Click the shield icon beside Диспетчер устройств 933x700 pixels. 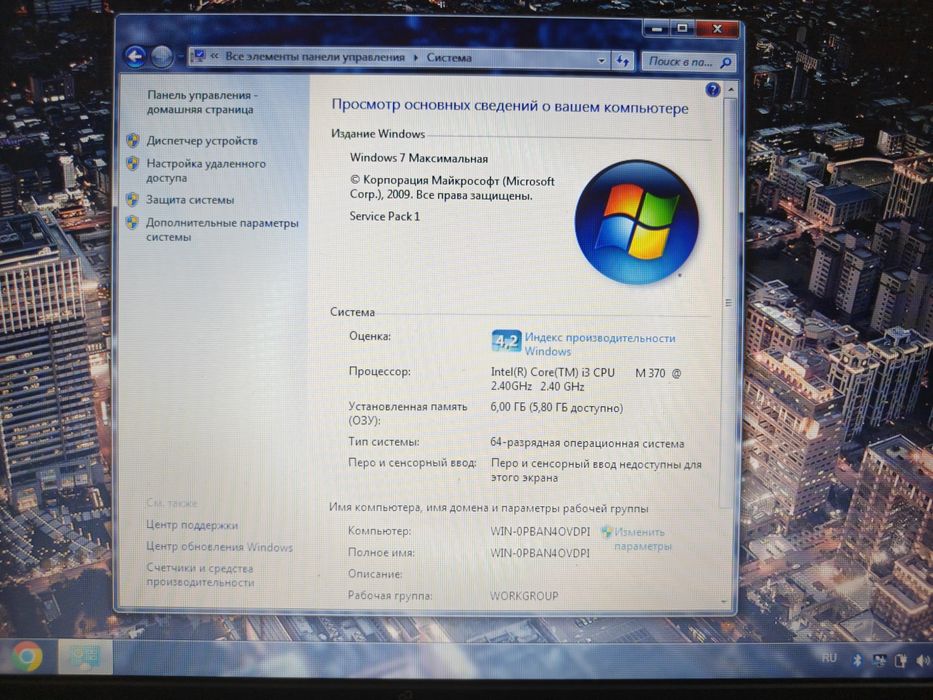133,140
